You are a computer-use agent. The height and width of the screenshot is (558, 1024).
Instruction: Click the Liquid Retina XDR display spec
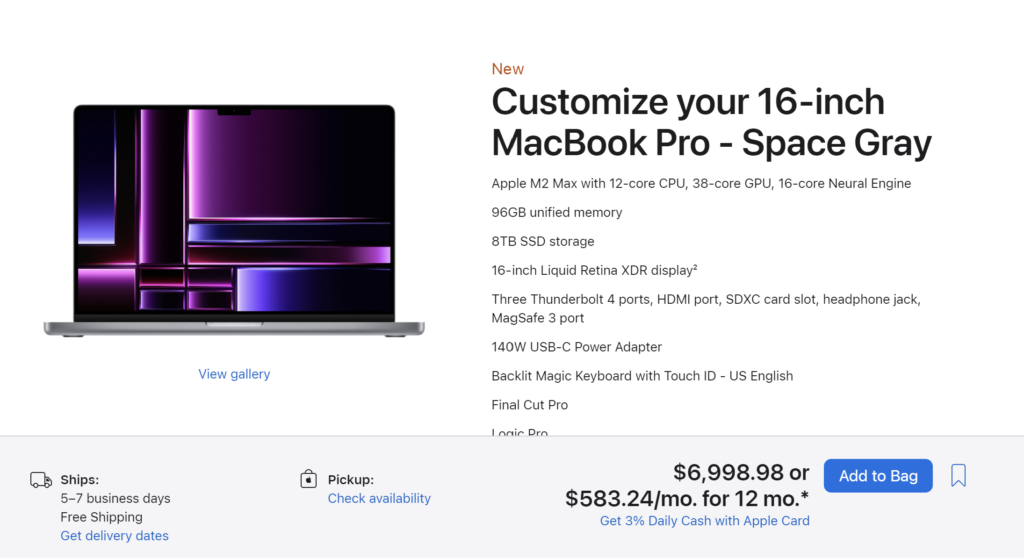click(x=594, y=270)
